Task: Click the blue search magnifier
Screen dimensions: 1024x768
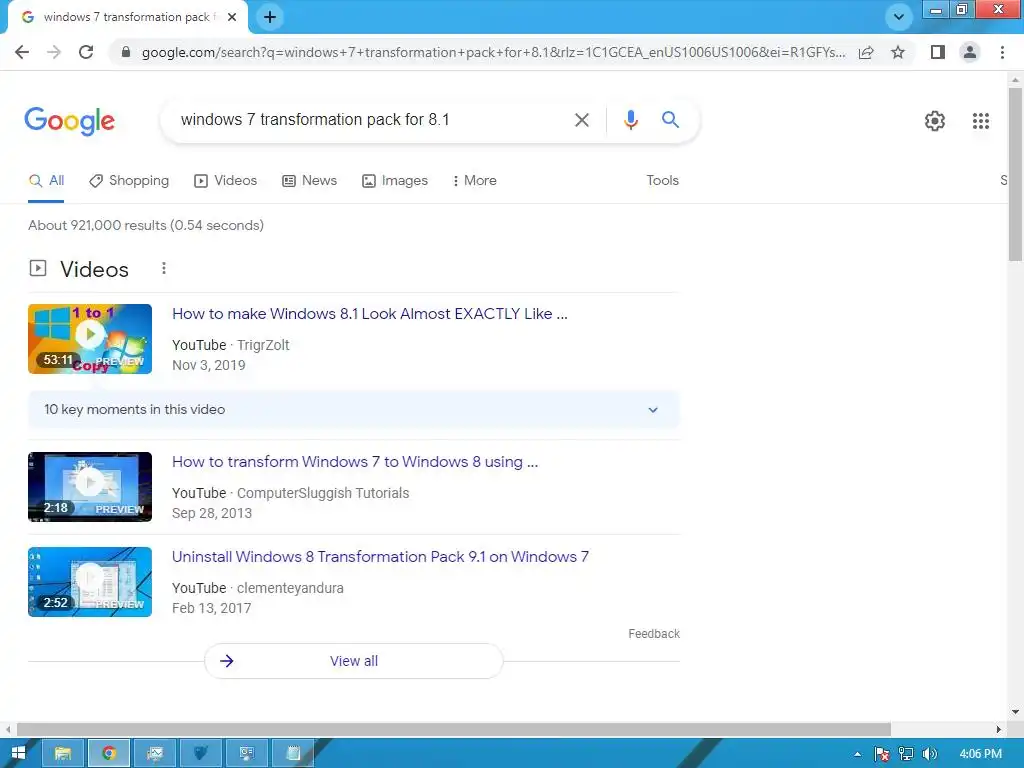Action: pos(670,120)
